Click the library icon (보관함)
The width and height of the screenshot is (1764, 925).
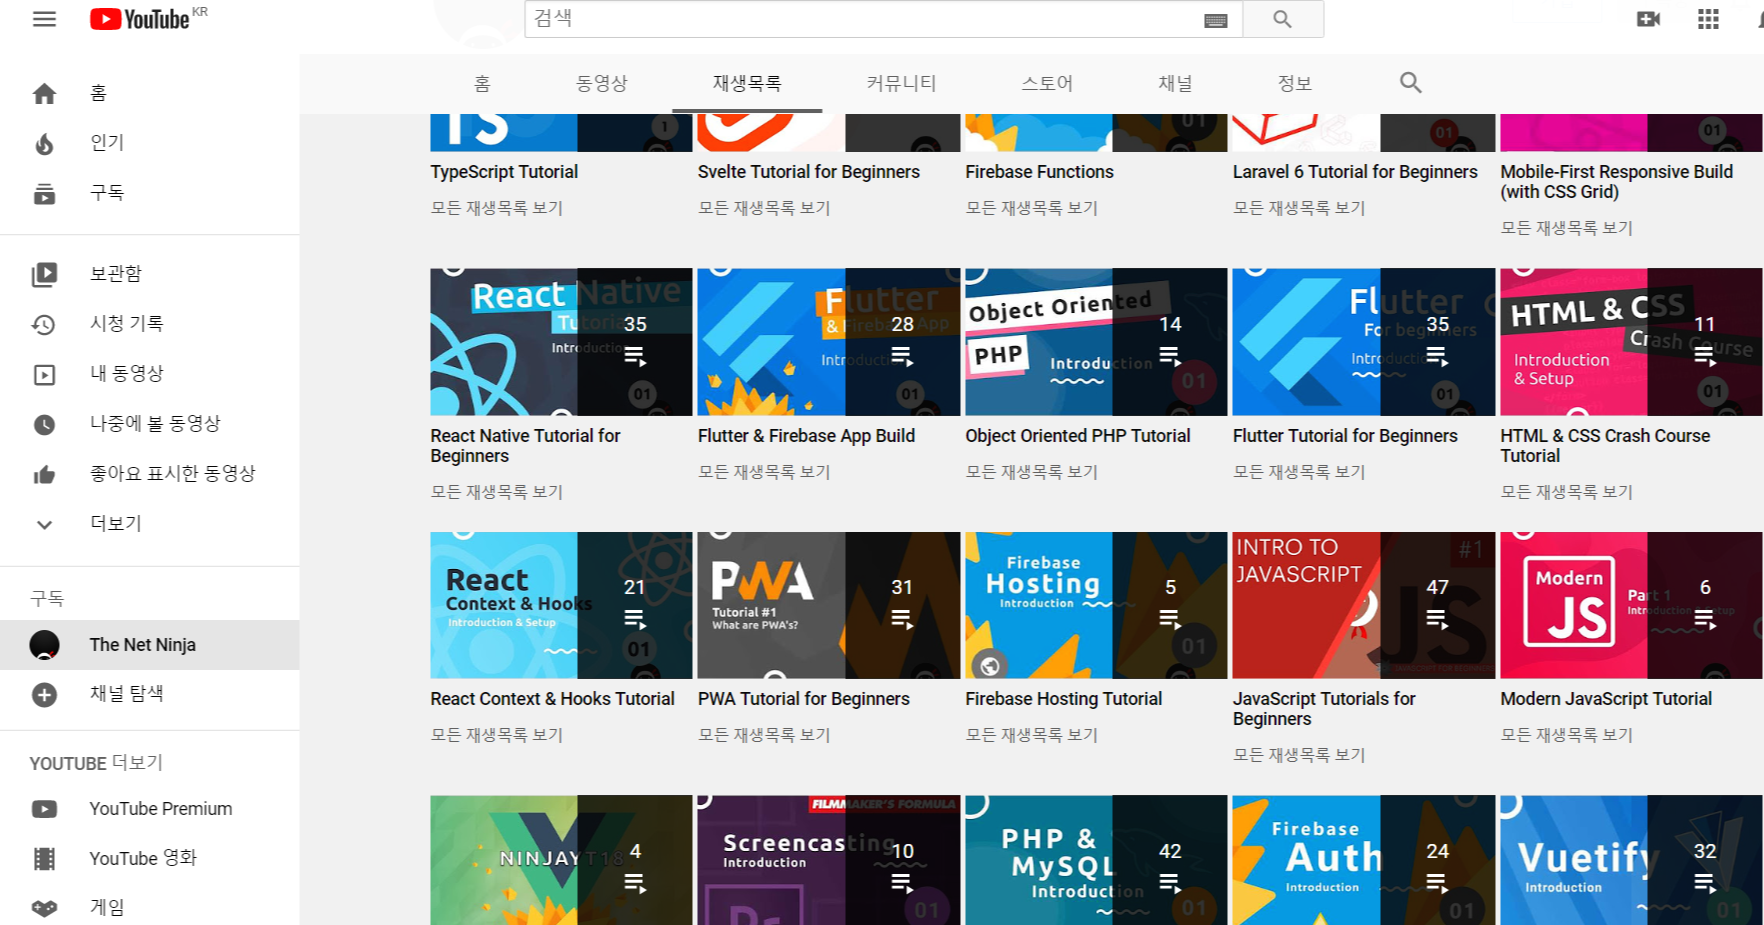coord(44,274)
